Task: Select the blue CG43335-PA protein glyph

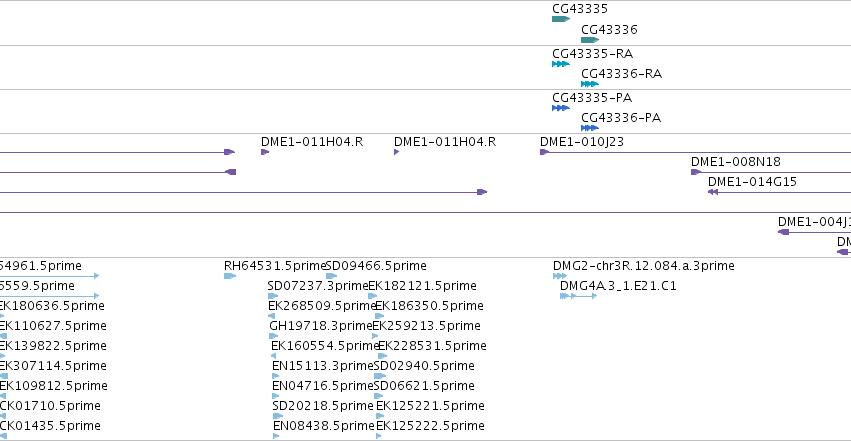Action: [561, 108]
